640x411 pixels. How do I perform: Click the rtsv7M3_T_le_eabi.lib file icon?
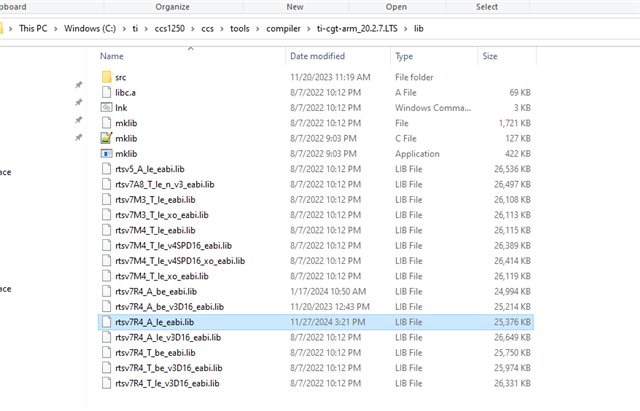tap(107, 200)
